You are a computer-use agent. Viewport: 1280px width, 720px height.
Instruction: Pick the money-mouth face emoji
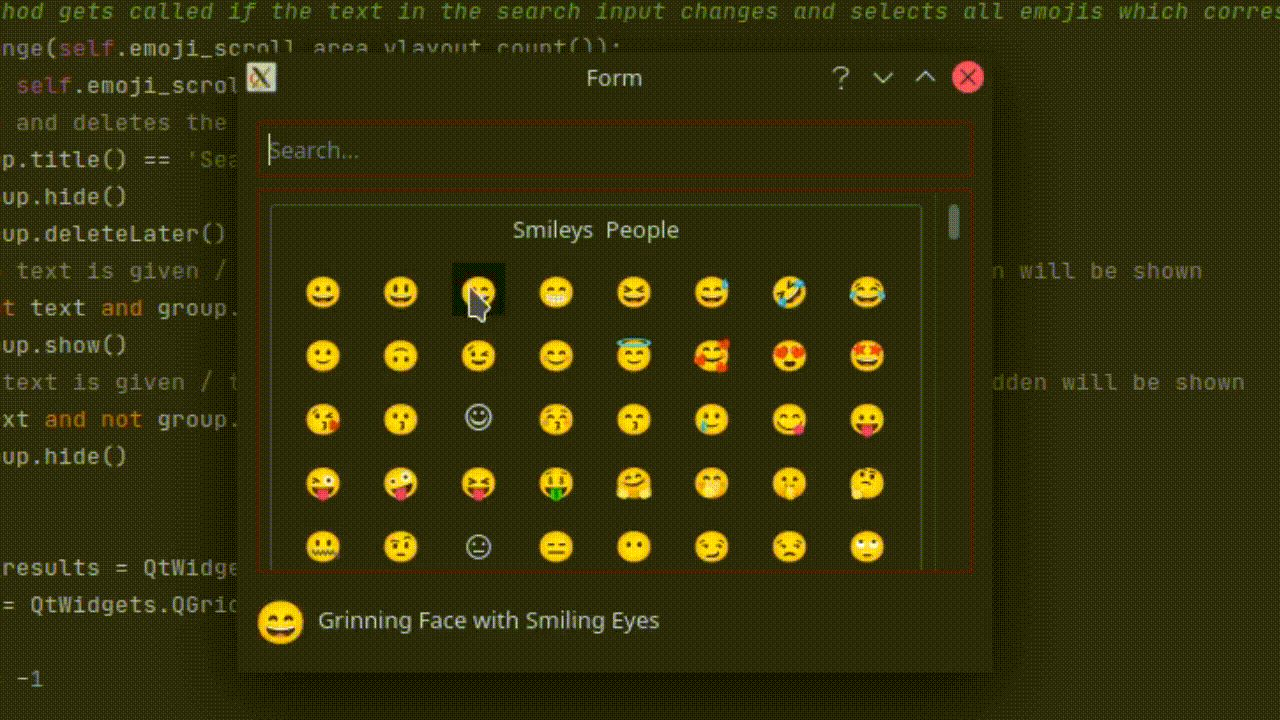[556, 484]
